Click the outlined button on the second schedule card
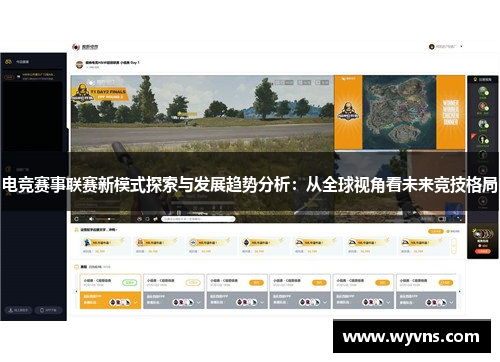 tap(193, 283)
